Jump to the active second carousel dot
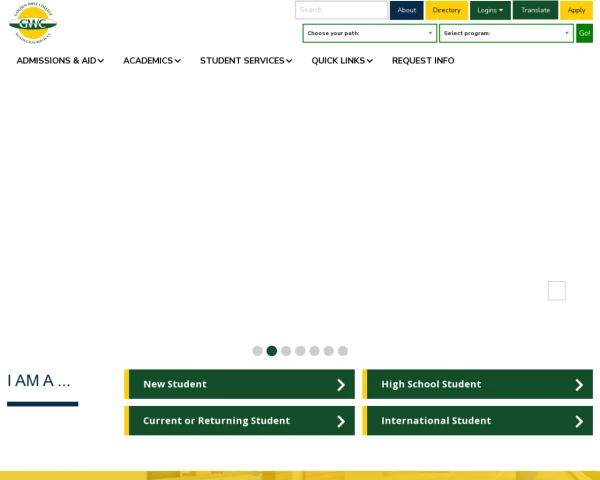 (272, 351)
